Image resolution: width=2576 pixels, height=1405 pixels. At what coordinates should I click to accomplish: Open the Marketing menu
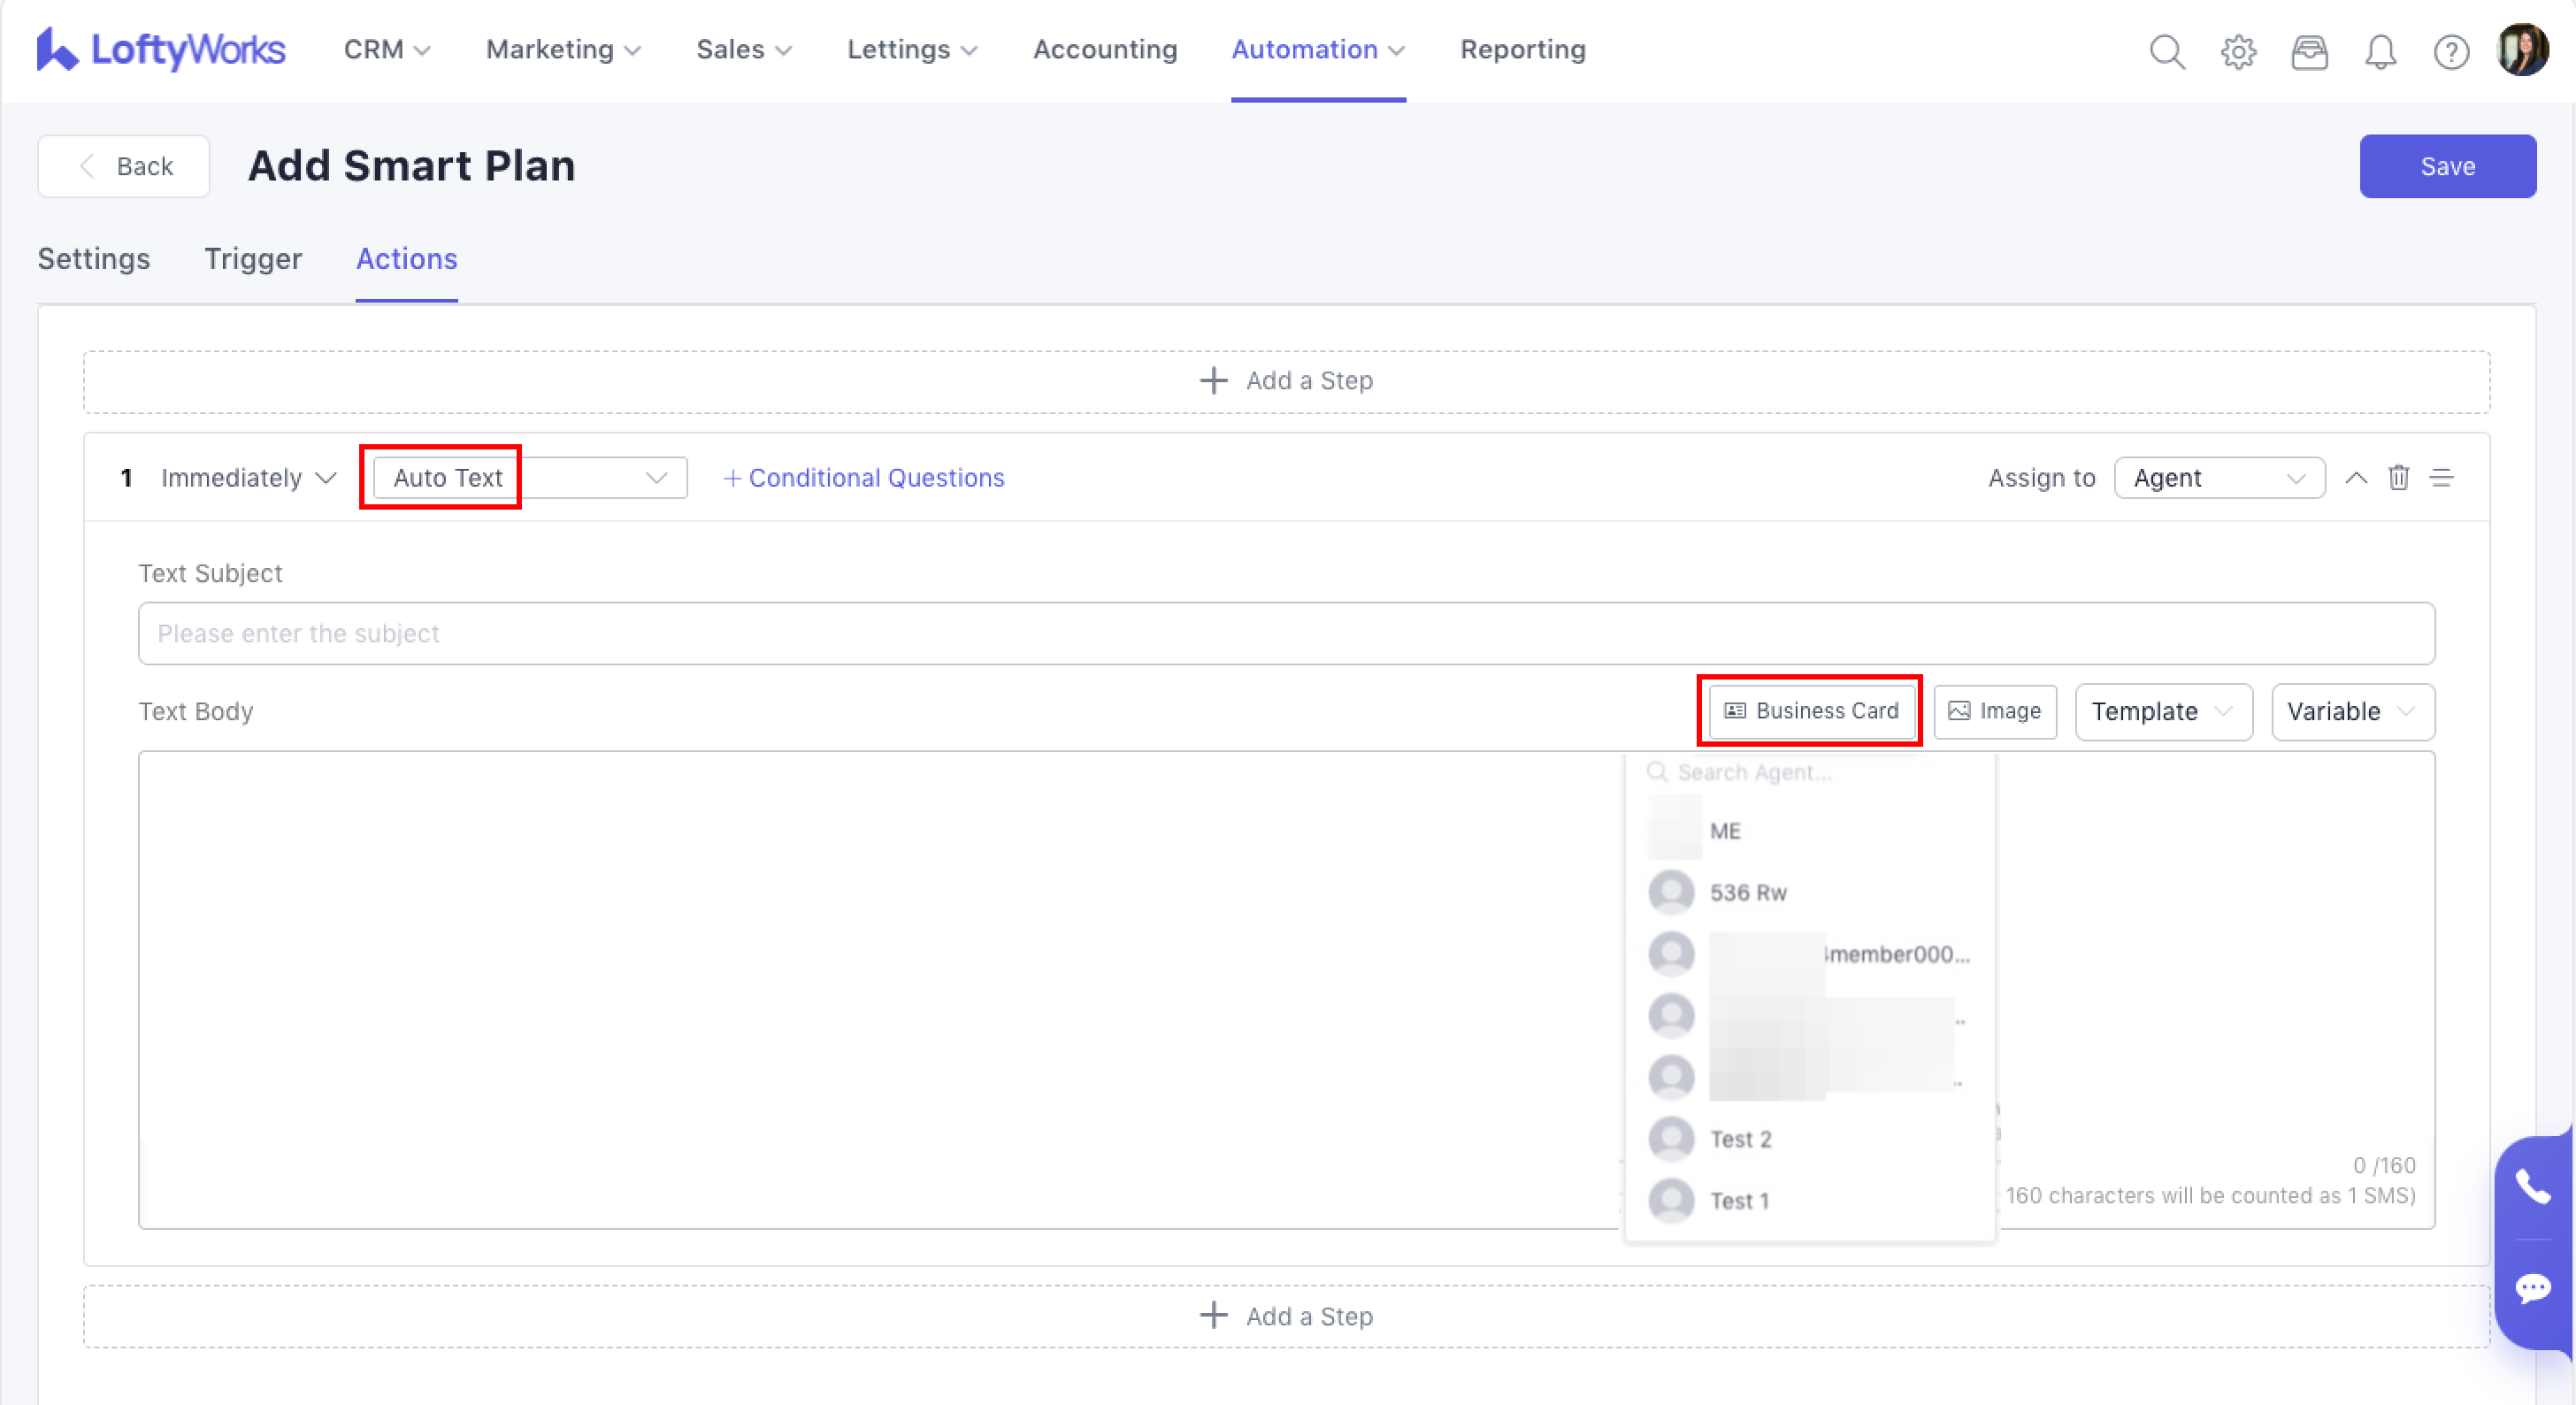(x=562, y=50)
